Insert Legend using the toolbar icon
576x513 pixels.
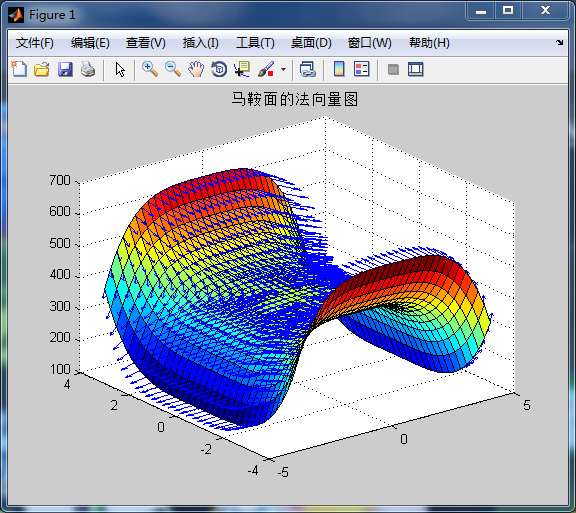361,69
